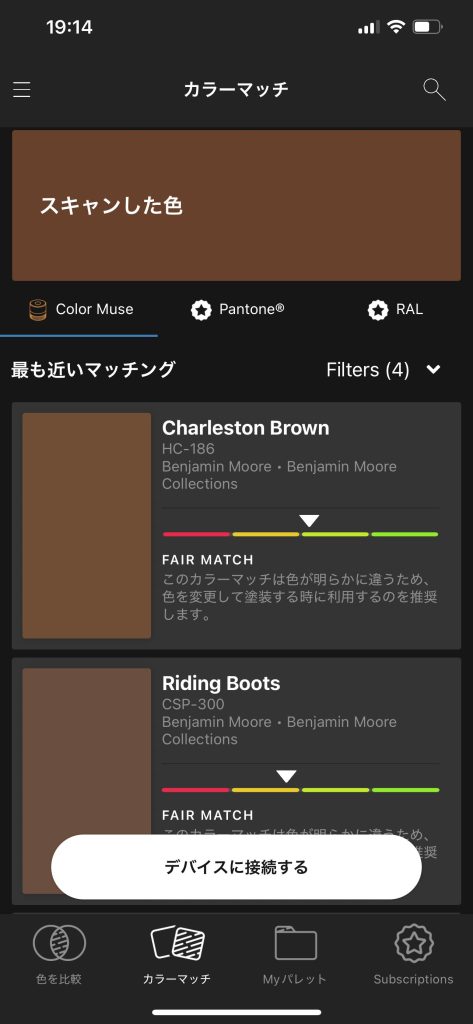Click the battery status icon

[428, 27]
